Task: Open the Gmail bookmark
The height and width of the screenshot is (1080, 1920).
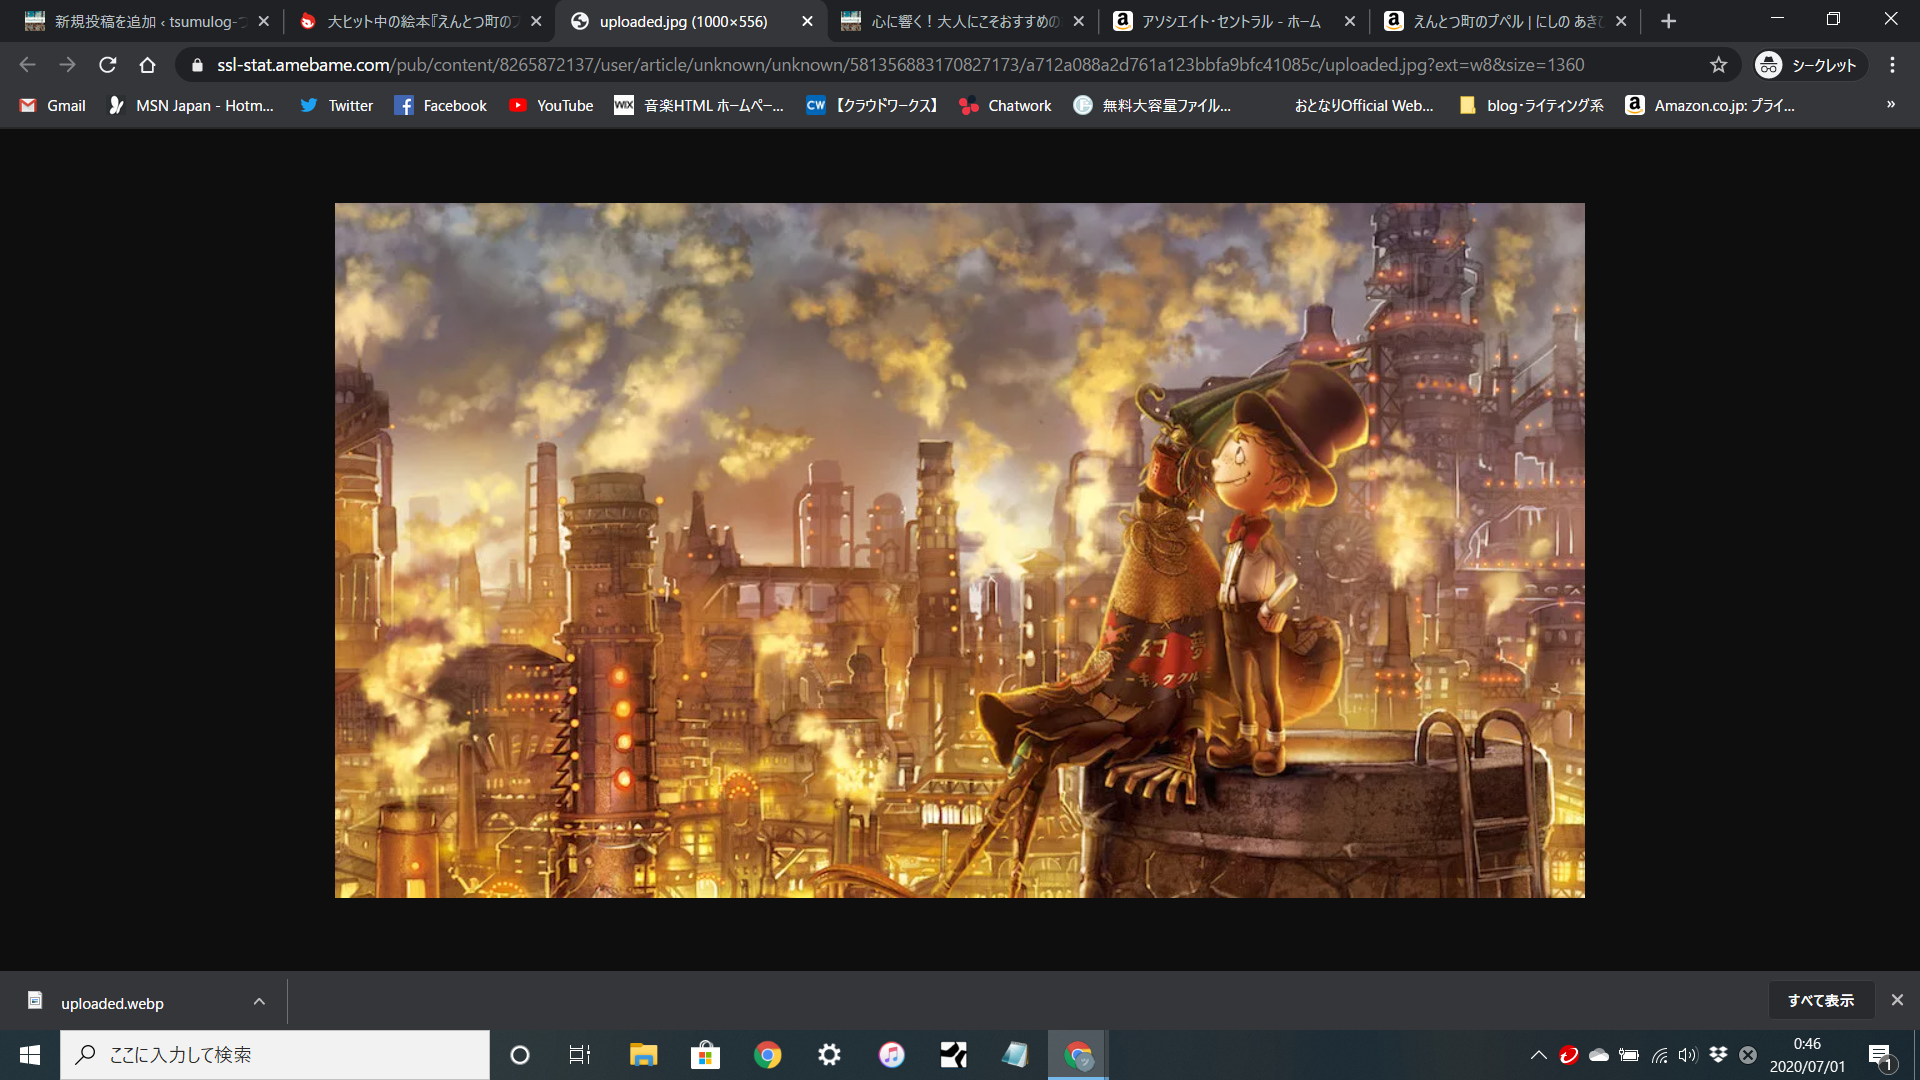Action: coord(53,105)
